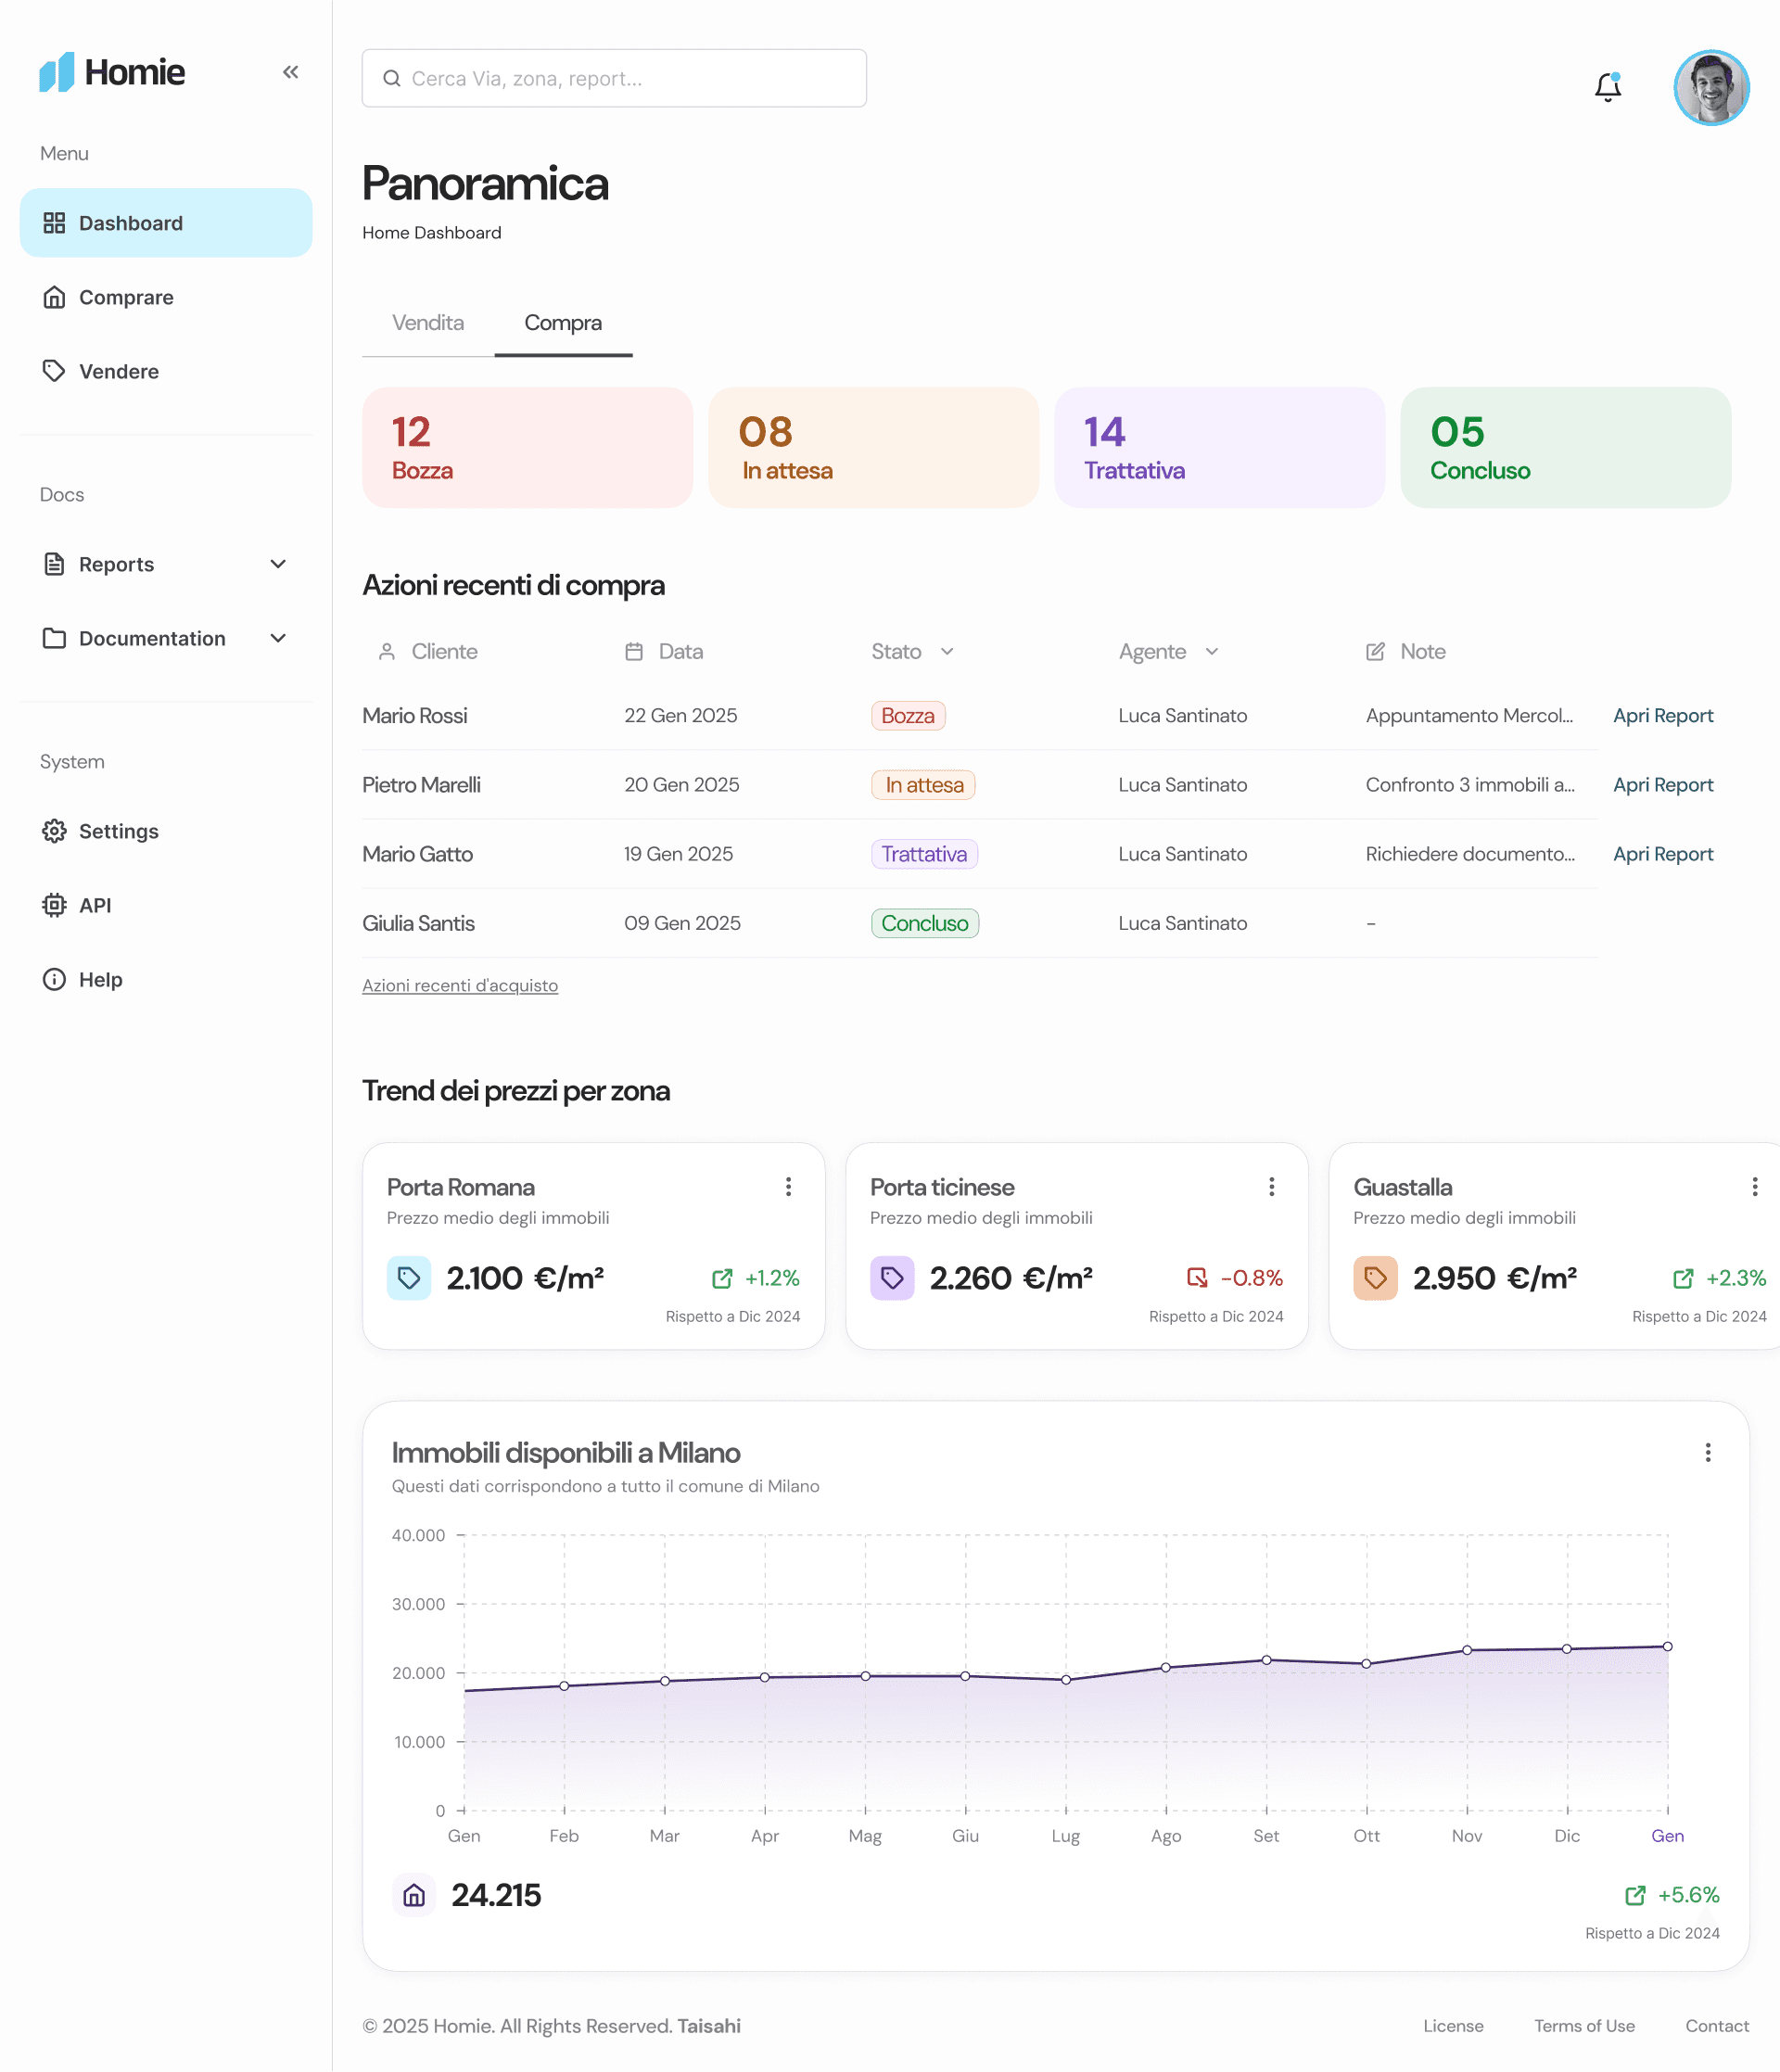Select the Set data point on chart
Screen dimensions: 1780x2072
click(x=1266, y=1660)
